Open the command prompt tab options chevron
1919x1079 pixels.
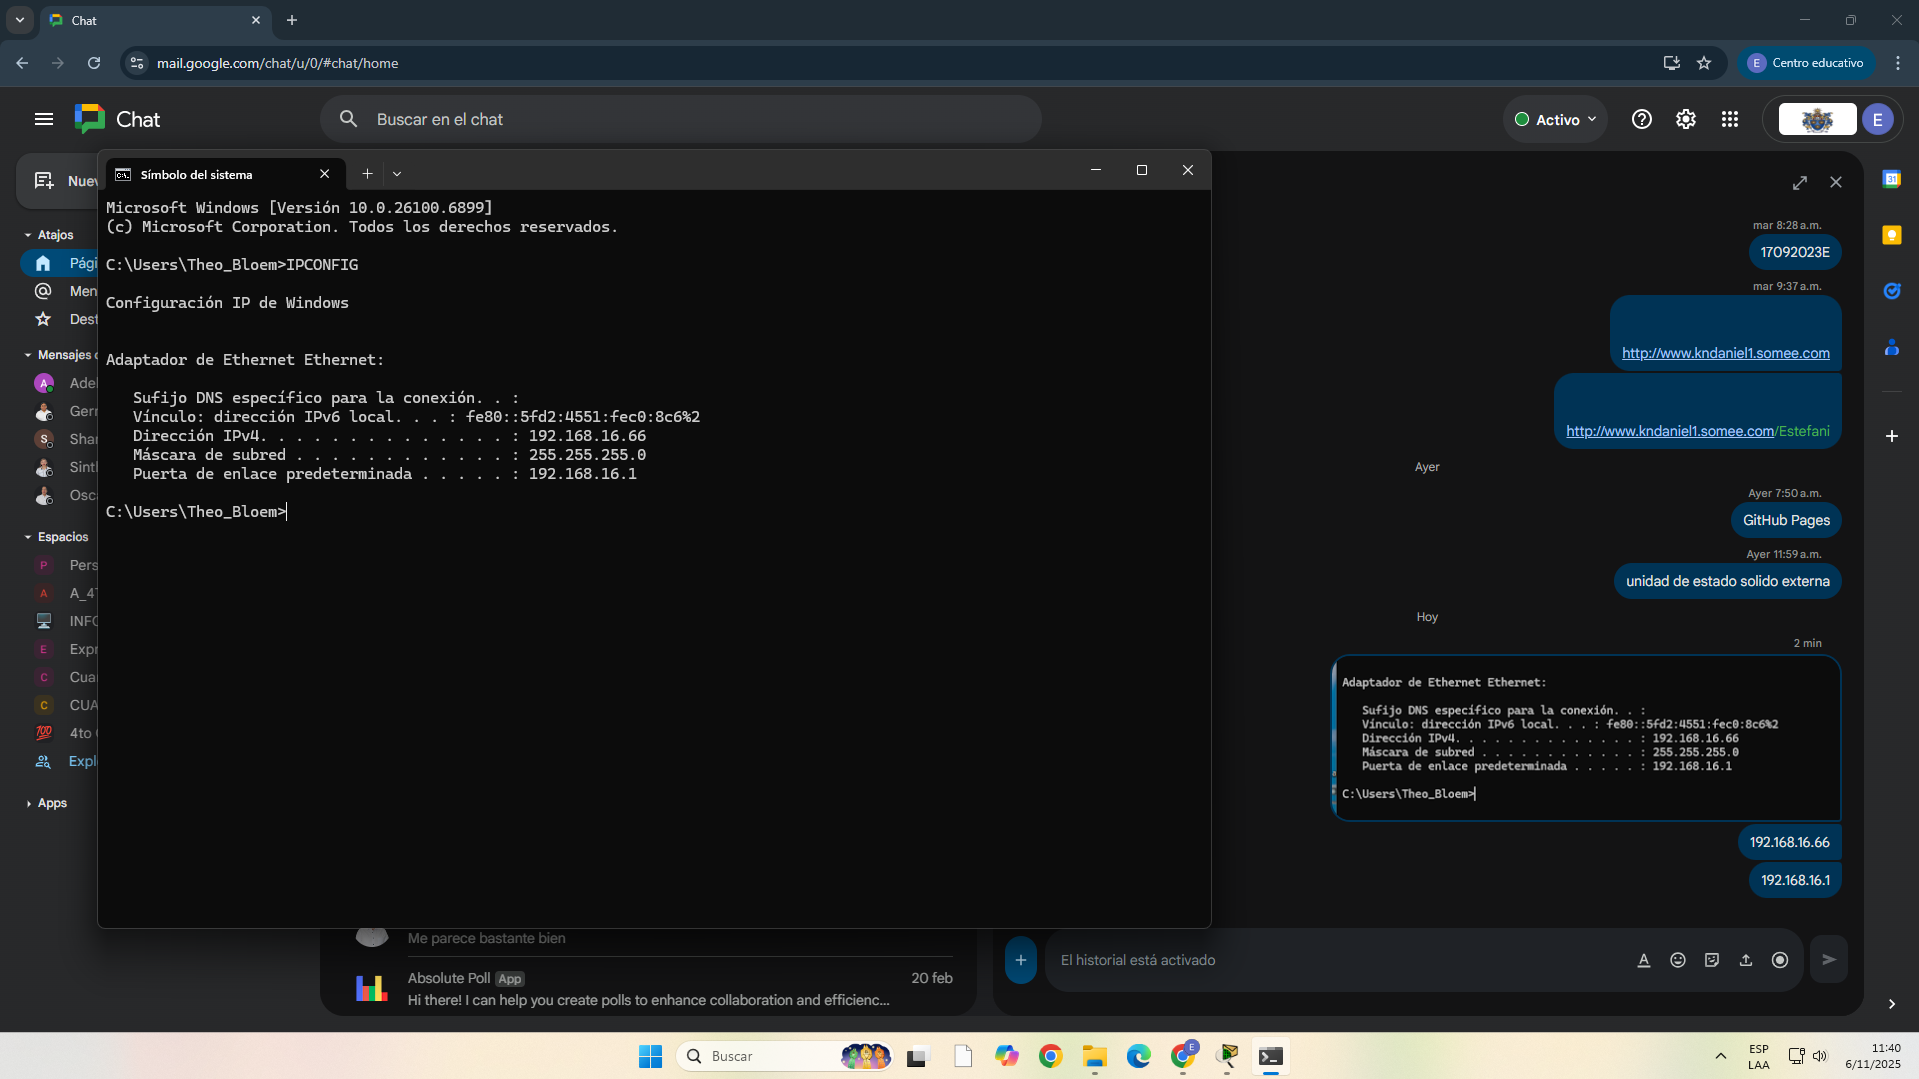click(x=397, y=173)
